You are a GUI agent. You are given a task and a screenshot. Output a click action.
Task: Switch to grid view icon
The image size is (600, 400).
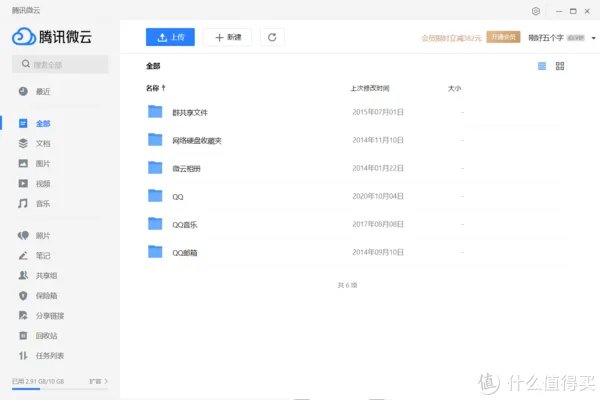(560, 66)
